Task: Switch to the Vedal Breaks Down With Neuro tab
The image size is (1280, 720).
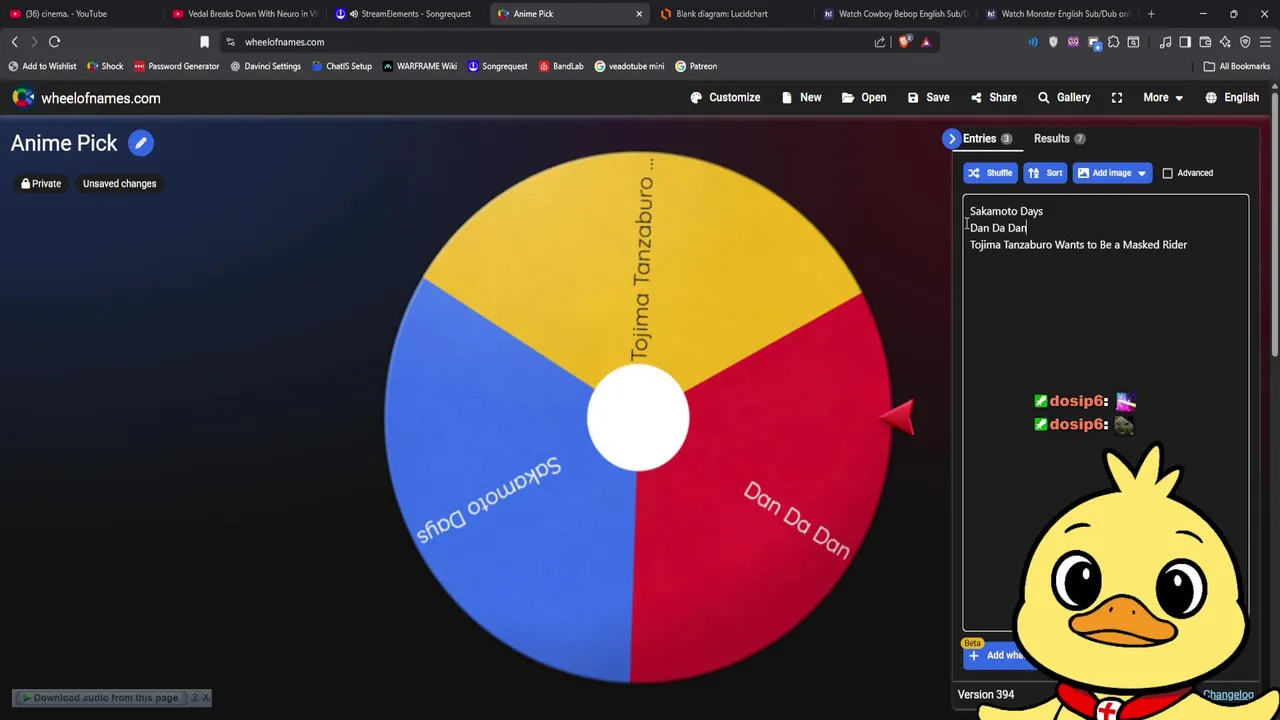Action: (x=243, y=14)
